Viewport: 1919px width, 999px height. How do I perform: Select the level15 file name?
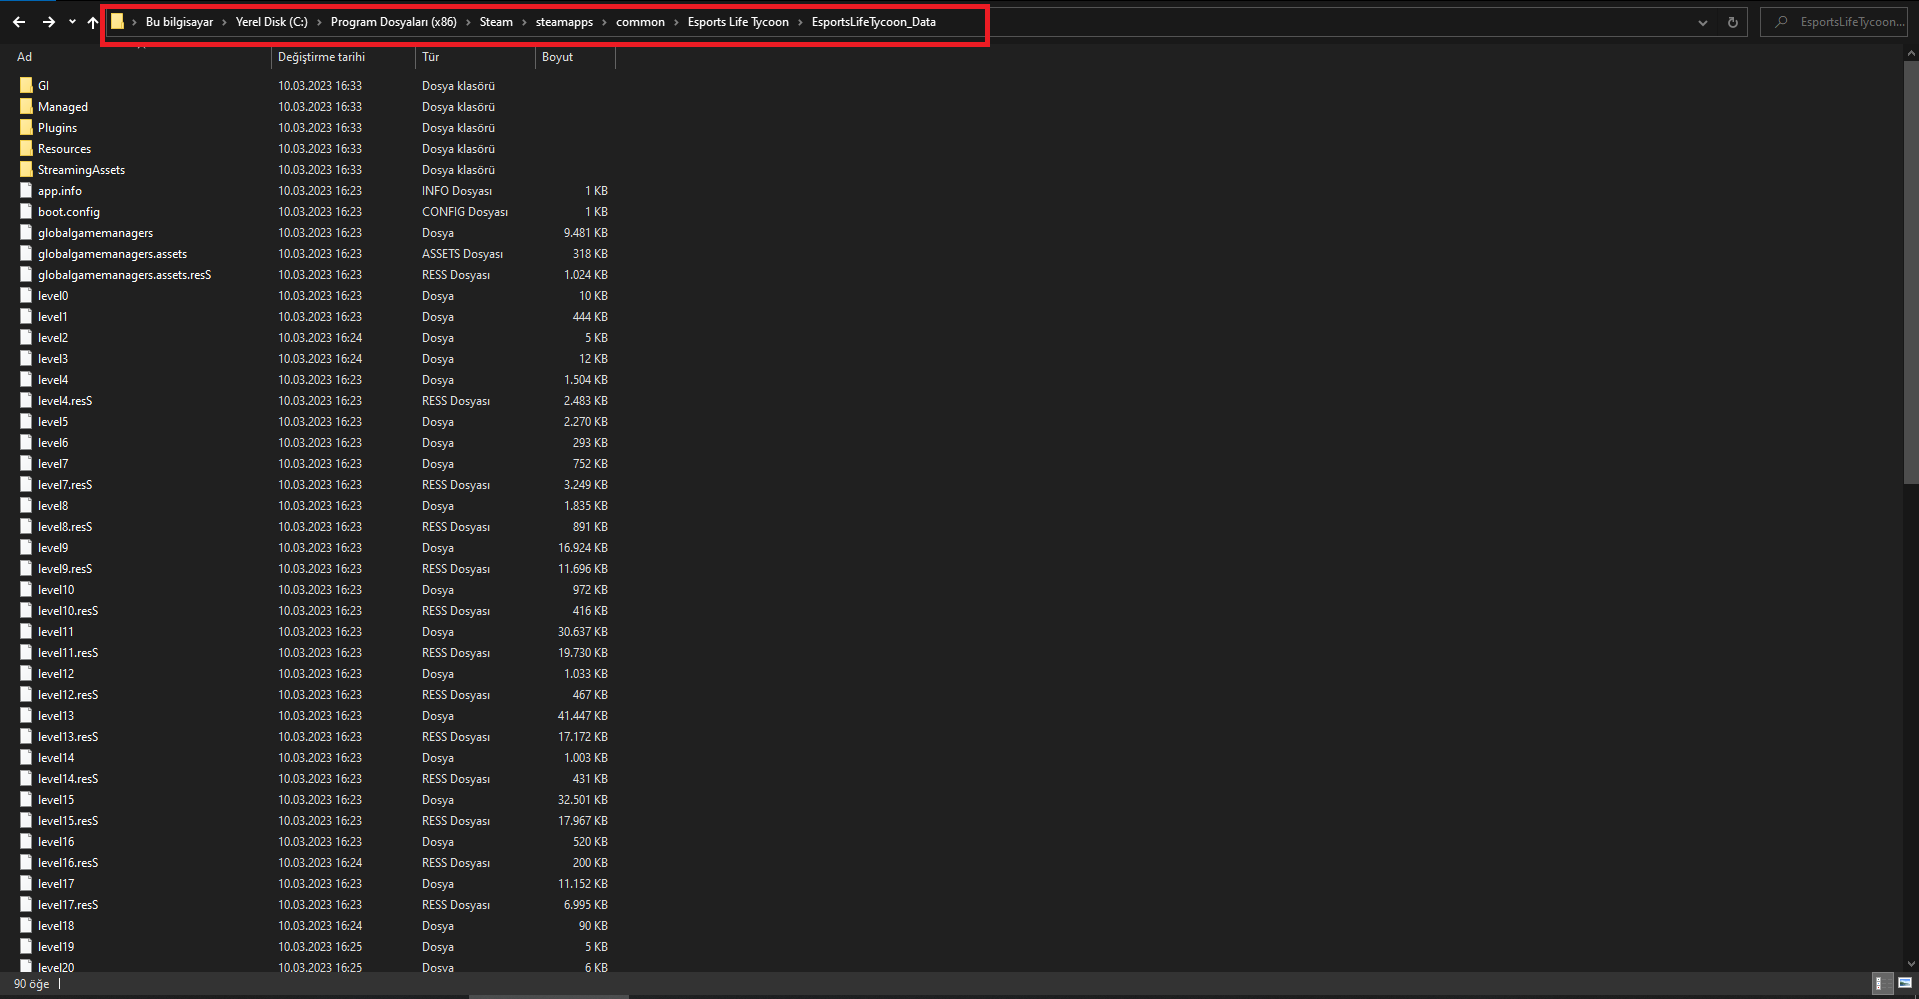[x=56, y=799]
